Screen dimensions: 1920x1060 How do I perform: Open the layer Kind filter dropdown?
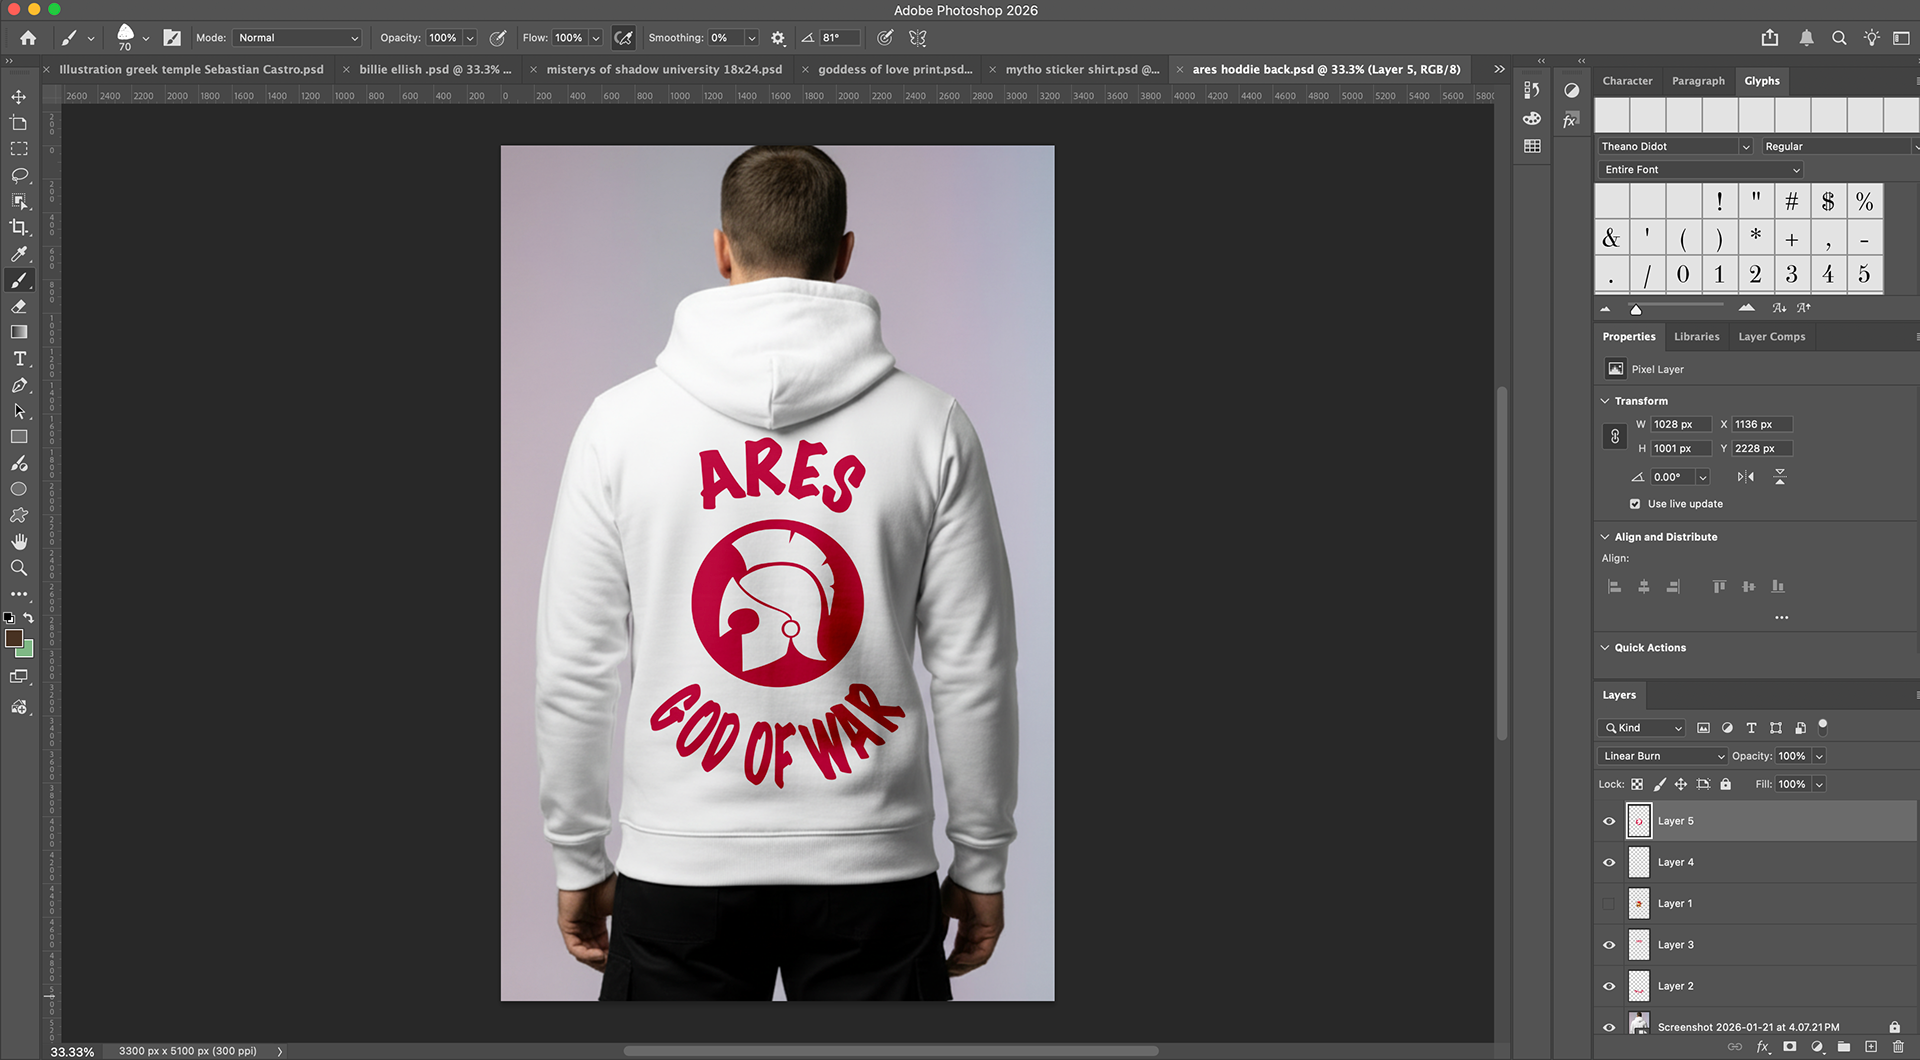point(1642,728)
